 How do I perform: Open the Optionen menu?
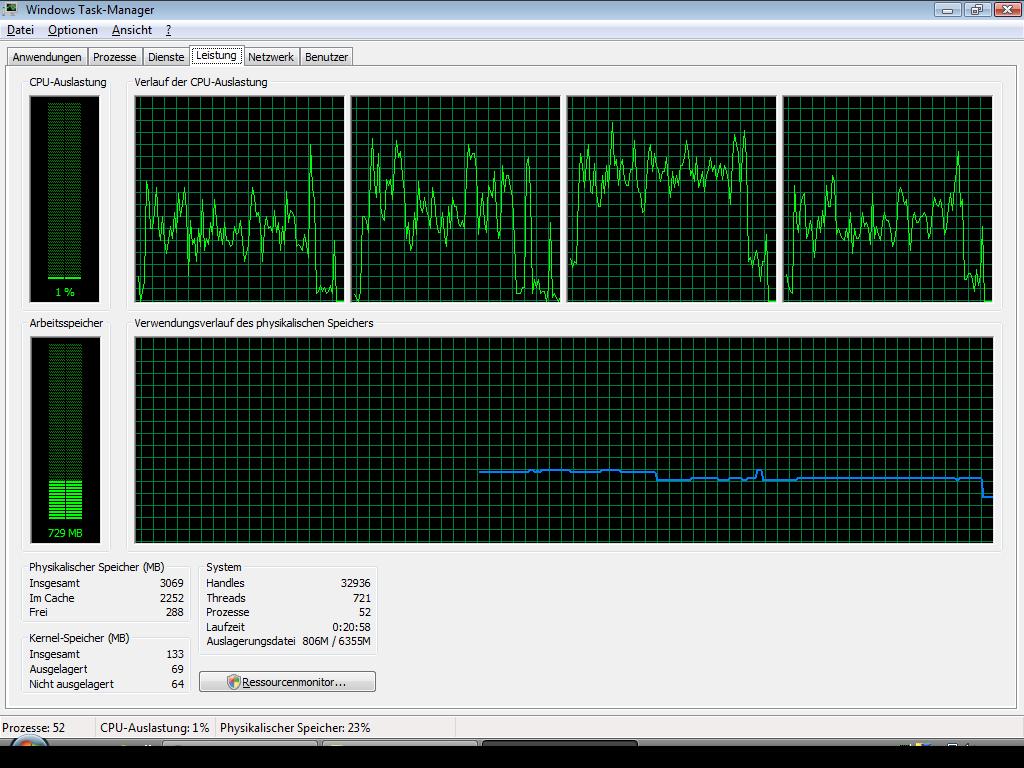pyautogui.click(x=72, y=30)
